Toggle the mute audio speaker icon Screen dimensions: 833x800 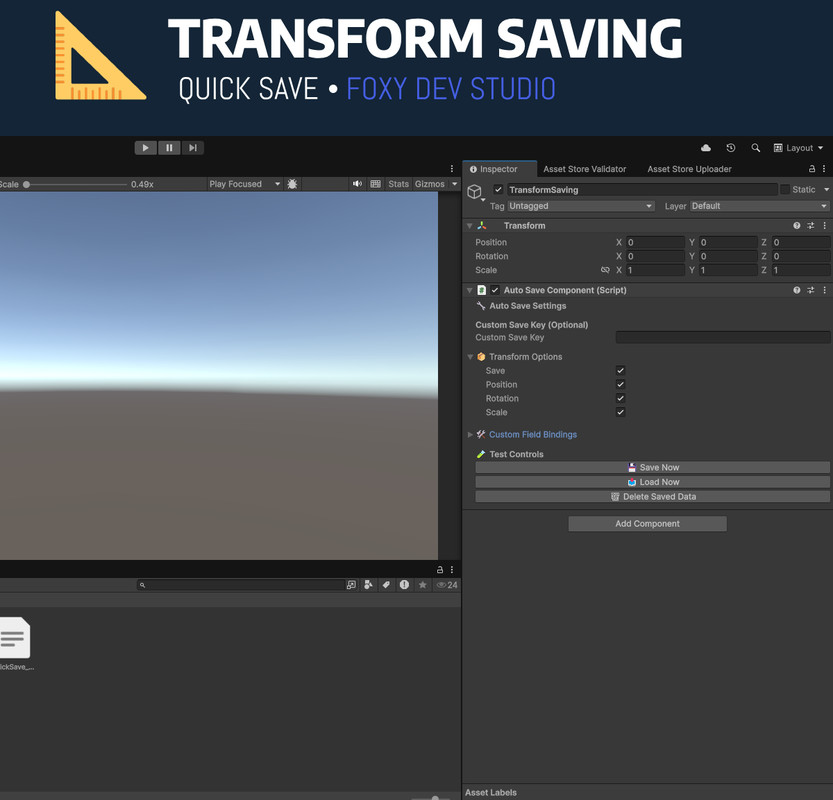point(357,184)
